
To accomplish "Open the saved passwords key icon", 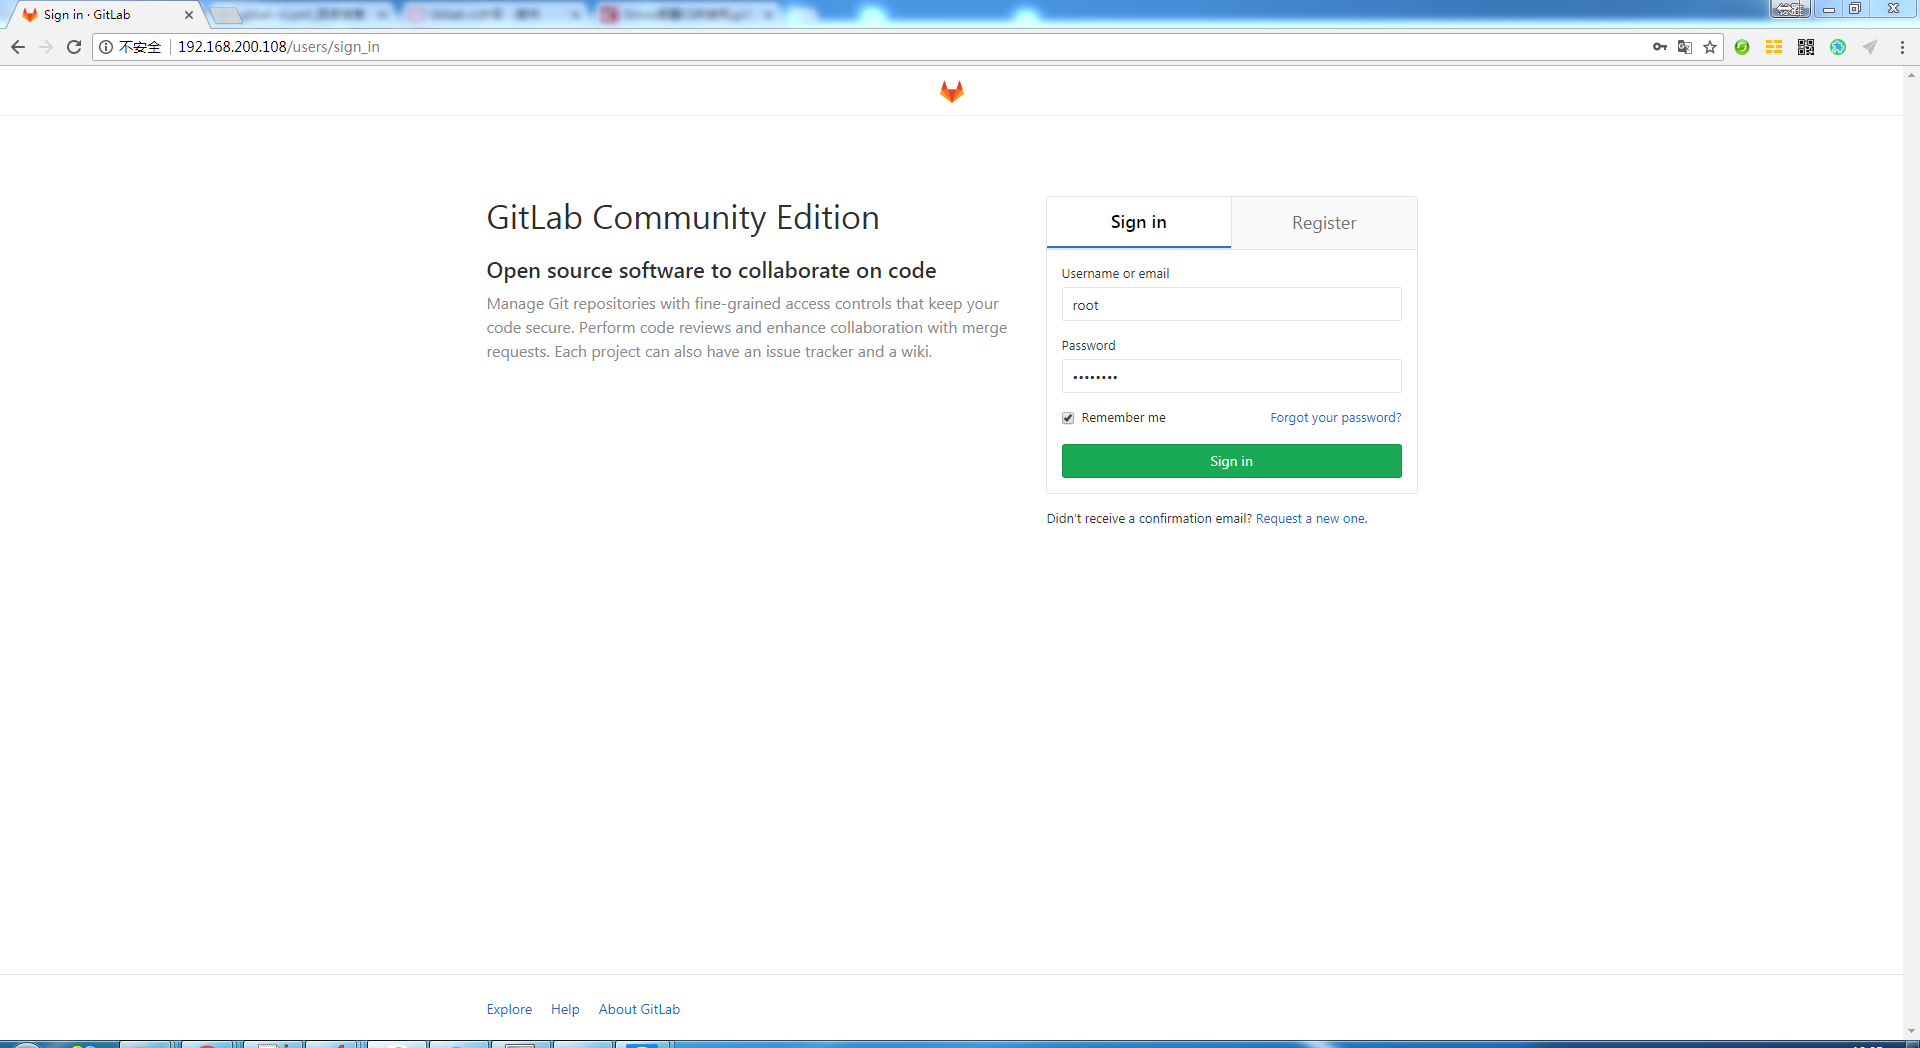I will click(1659, 47).
